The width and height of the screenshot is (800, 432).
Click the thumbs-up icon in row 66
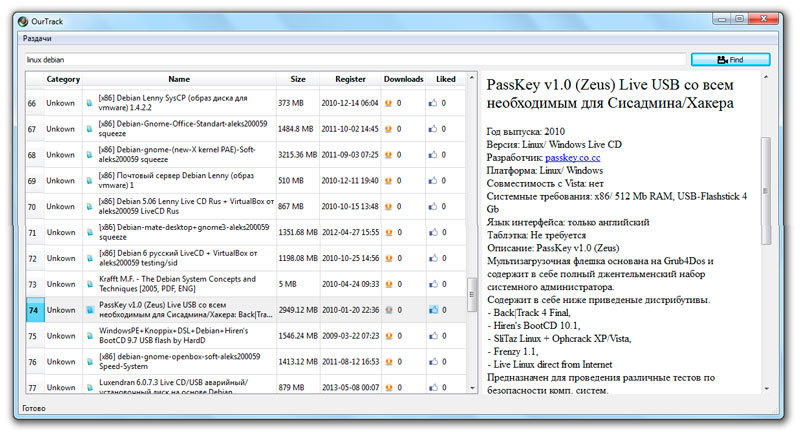pos(433,103)
